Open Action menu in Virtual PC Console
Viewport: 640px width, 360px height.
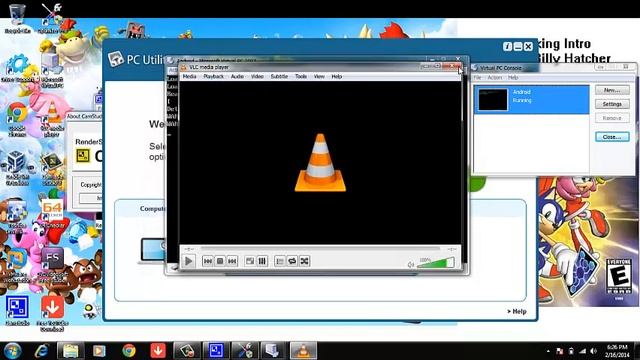click(494, 77)
